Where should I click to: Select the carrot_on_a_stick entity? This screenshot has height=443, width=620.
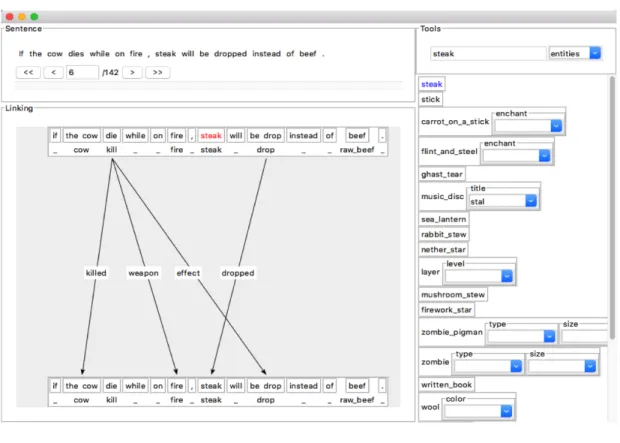pos(455,121)
